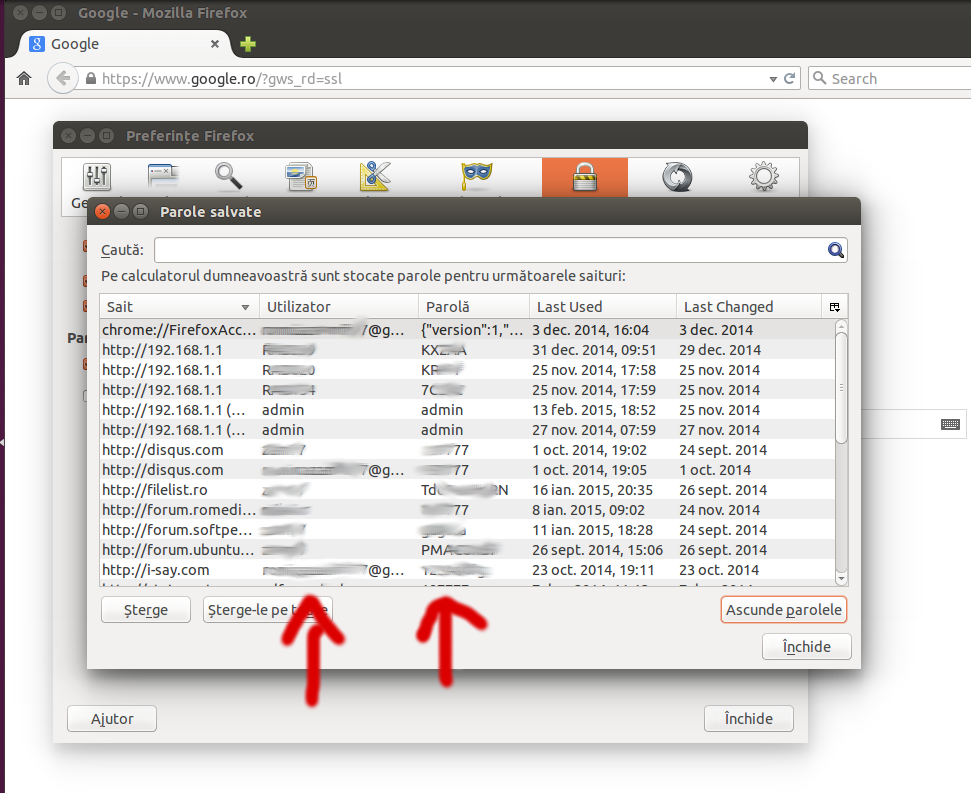This screenshot has height=793, width=971.
Task: Click the browser URL address field
Action: pos(433,79)
